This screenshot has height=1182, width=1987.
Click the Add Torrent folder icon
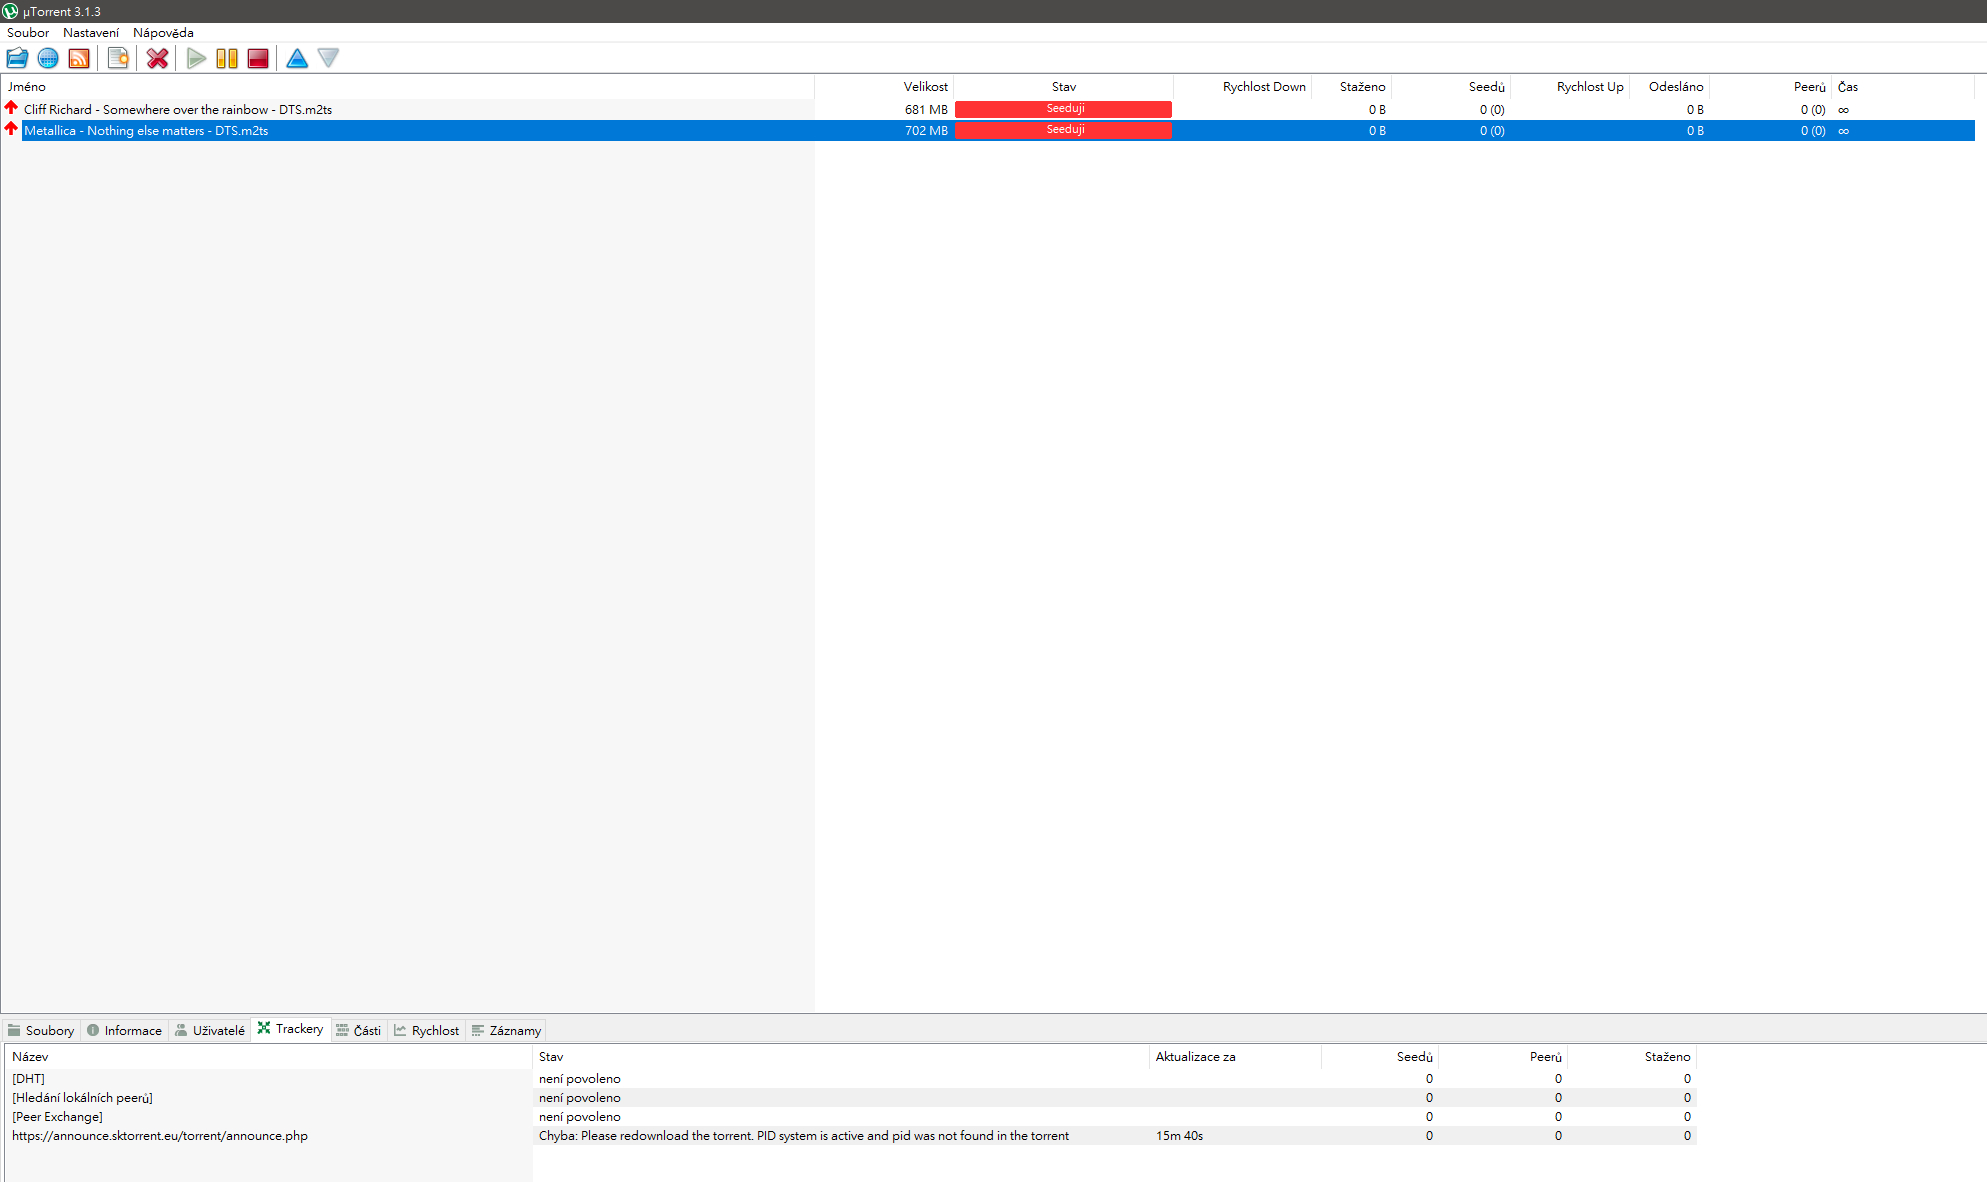[17, 58]
